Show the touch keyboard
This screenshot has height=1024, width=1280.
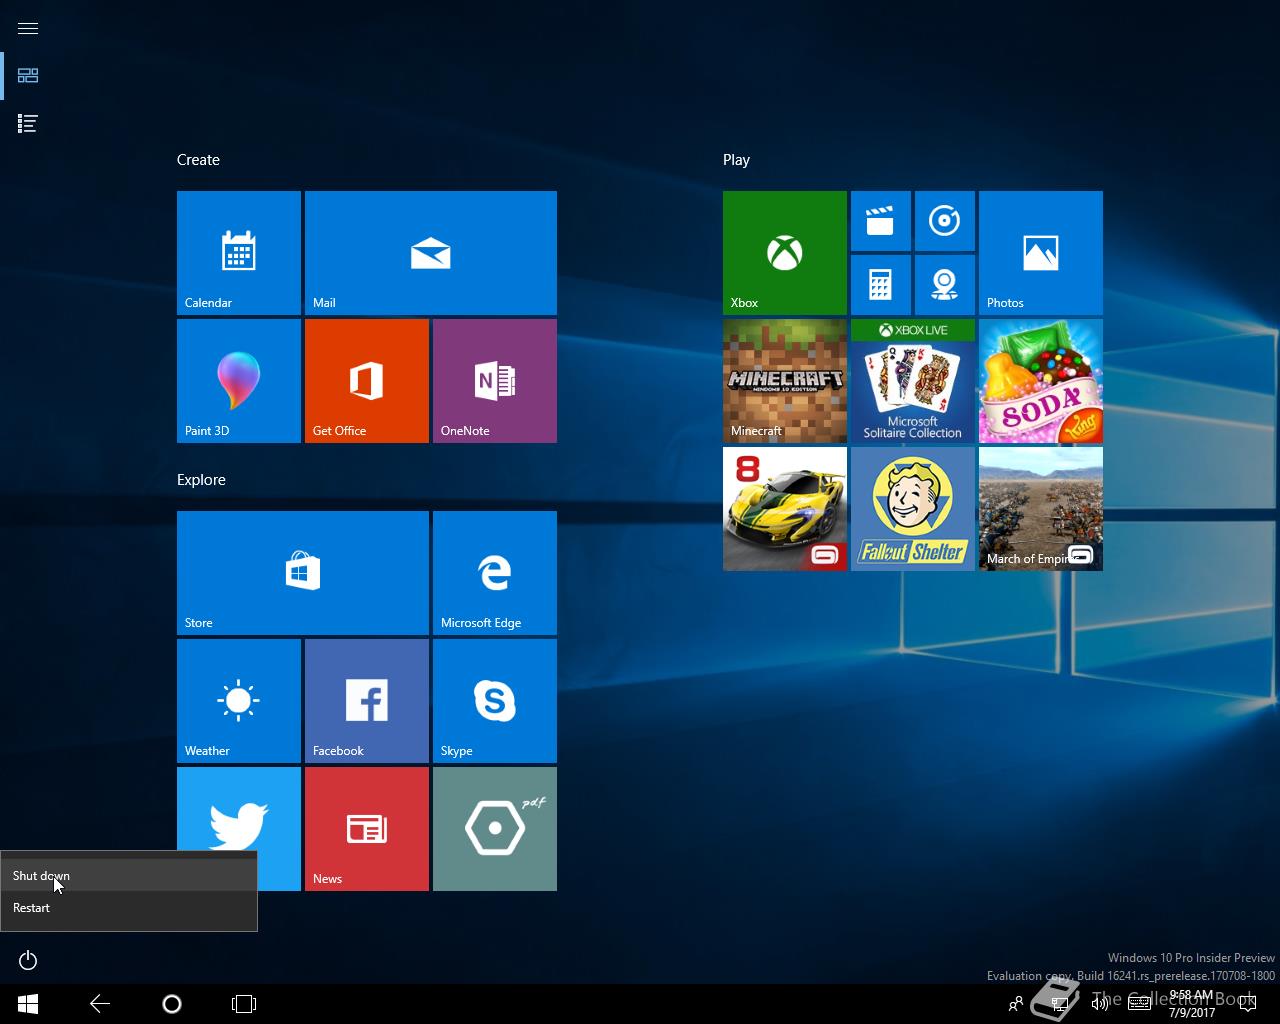pos(1139,1004)
